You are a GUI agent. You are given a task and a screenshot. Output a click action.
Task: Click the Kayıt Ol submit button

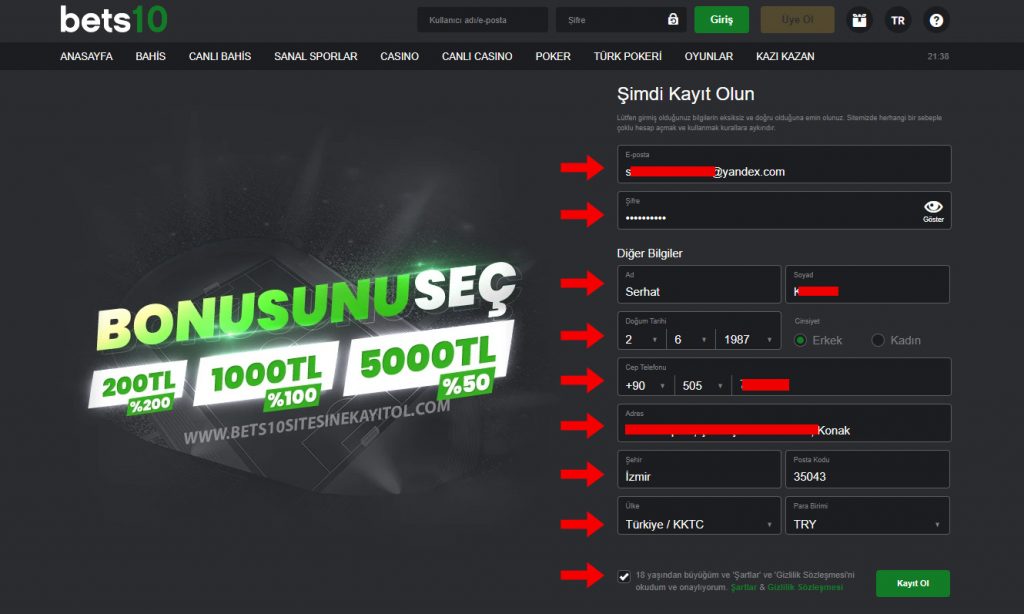(x=912, y=583)
